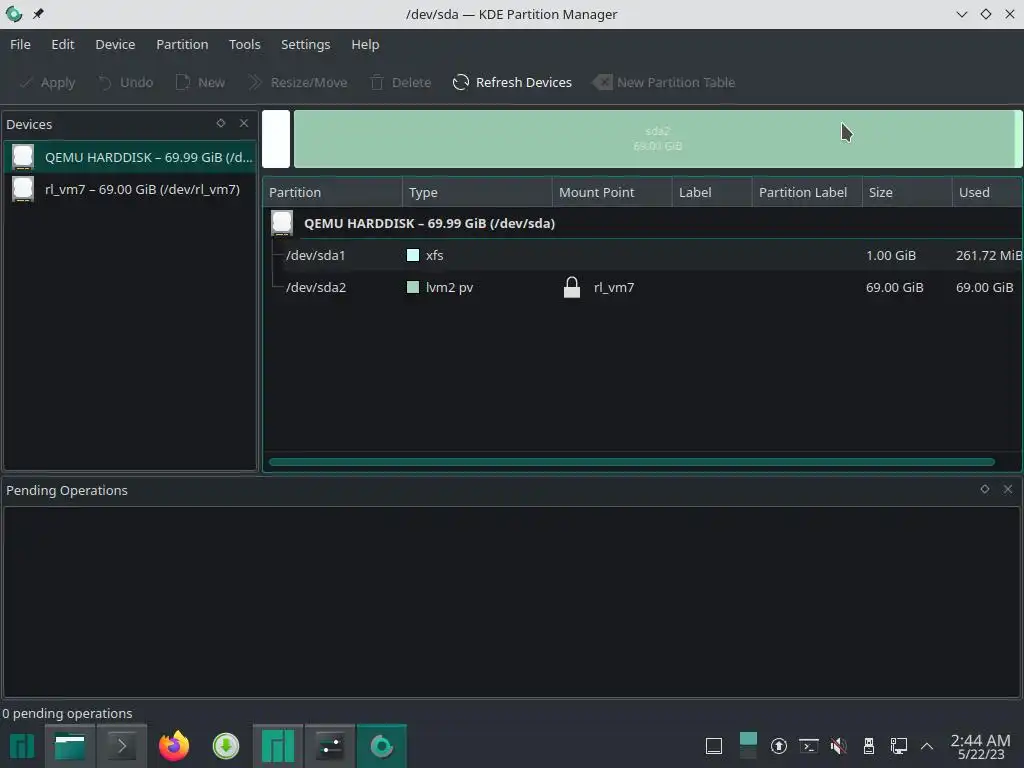Open the green download installer icon in the taskbar
1024x768 pixels.
click(226, 746)
